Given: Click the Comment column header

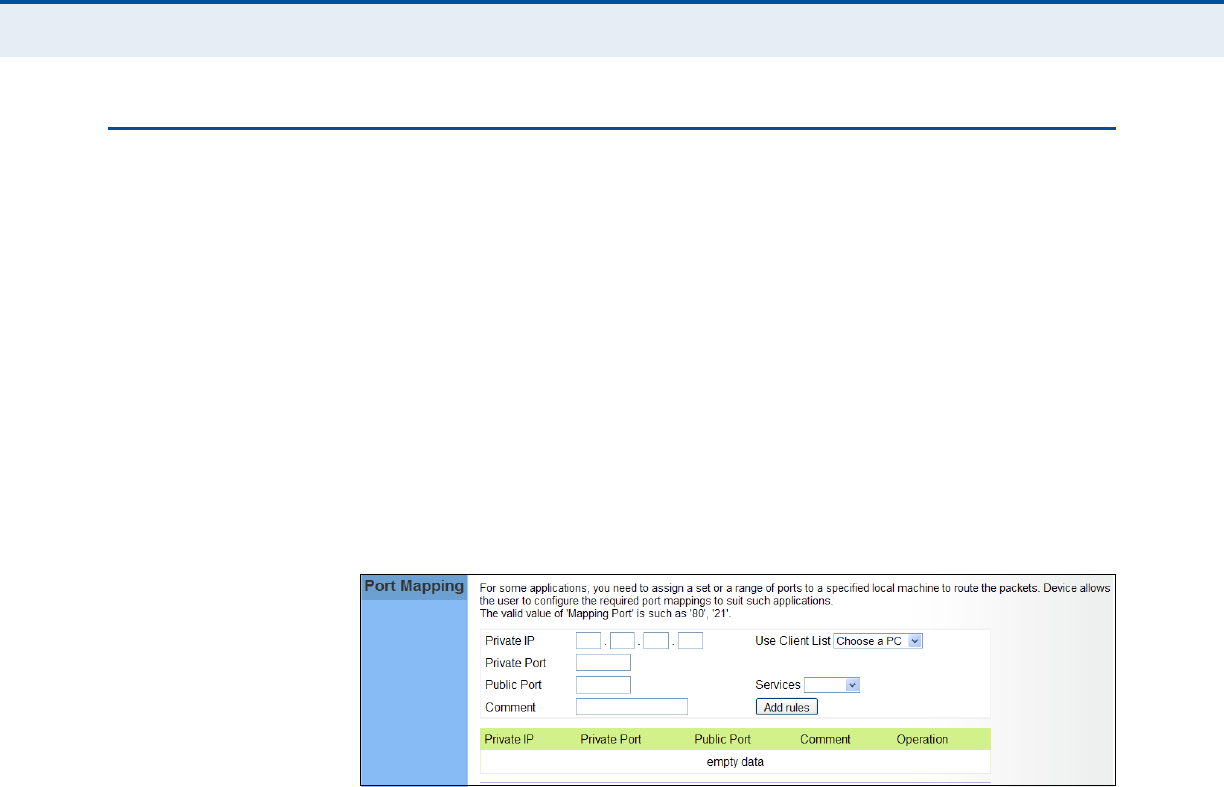Looking at the screenshot, I should tap(825, 740).
